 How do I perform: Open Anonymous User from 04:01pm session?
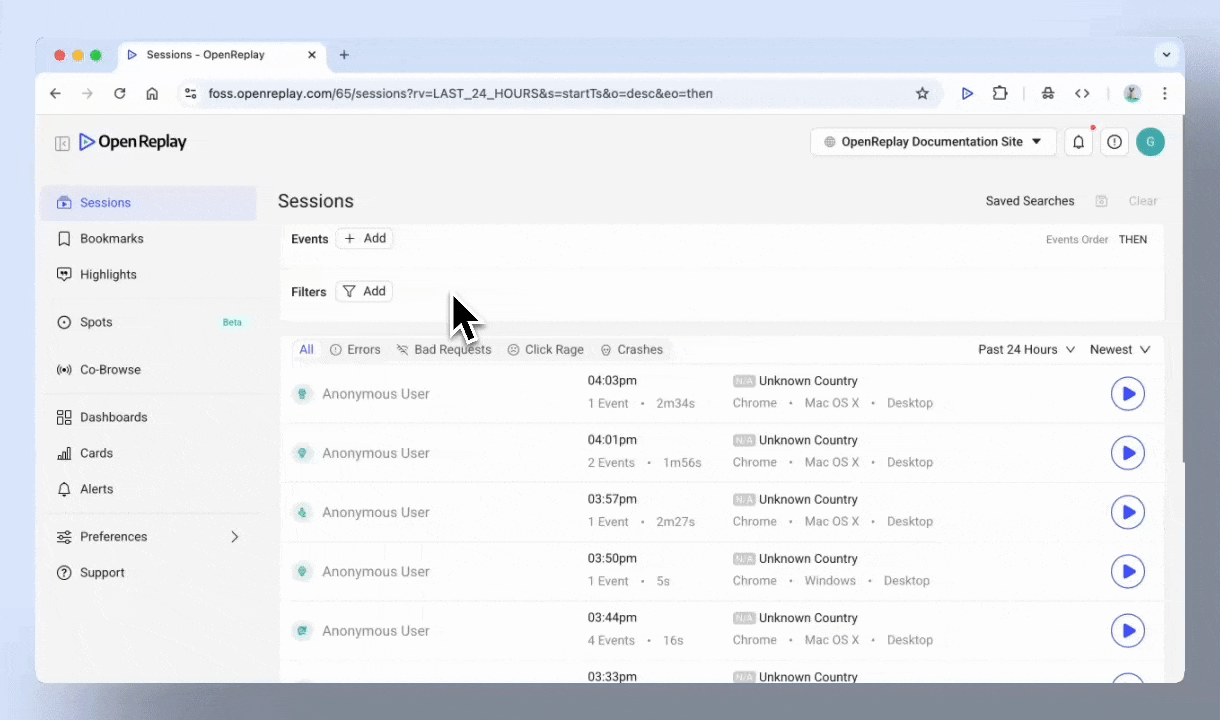click(376, 453)
